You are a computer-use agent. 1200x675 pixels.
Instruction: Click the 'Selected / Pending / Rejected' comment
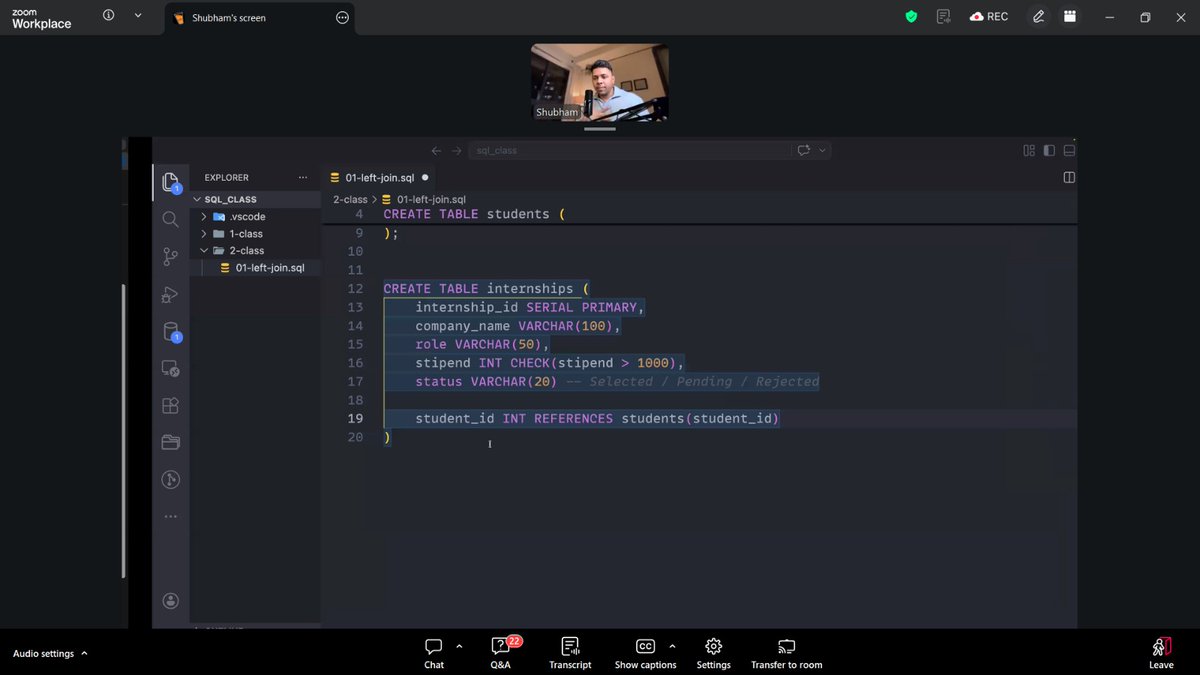(704, 382)
